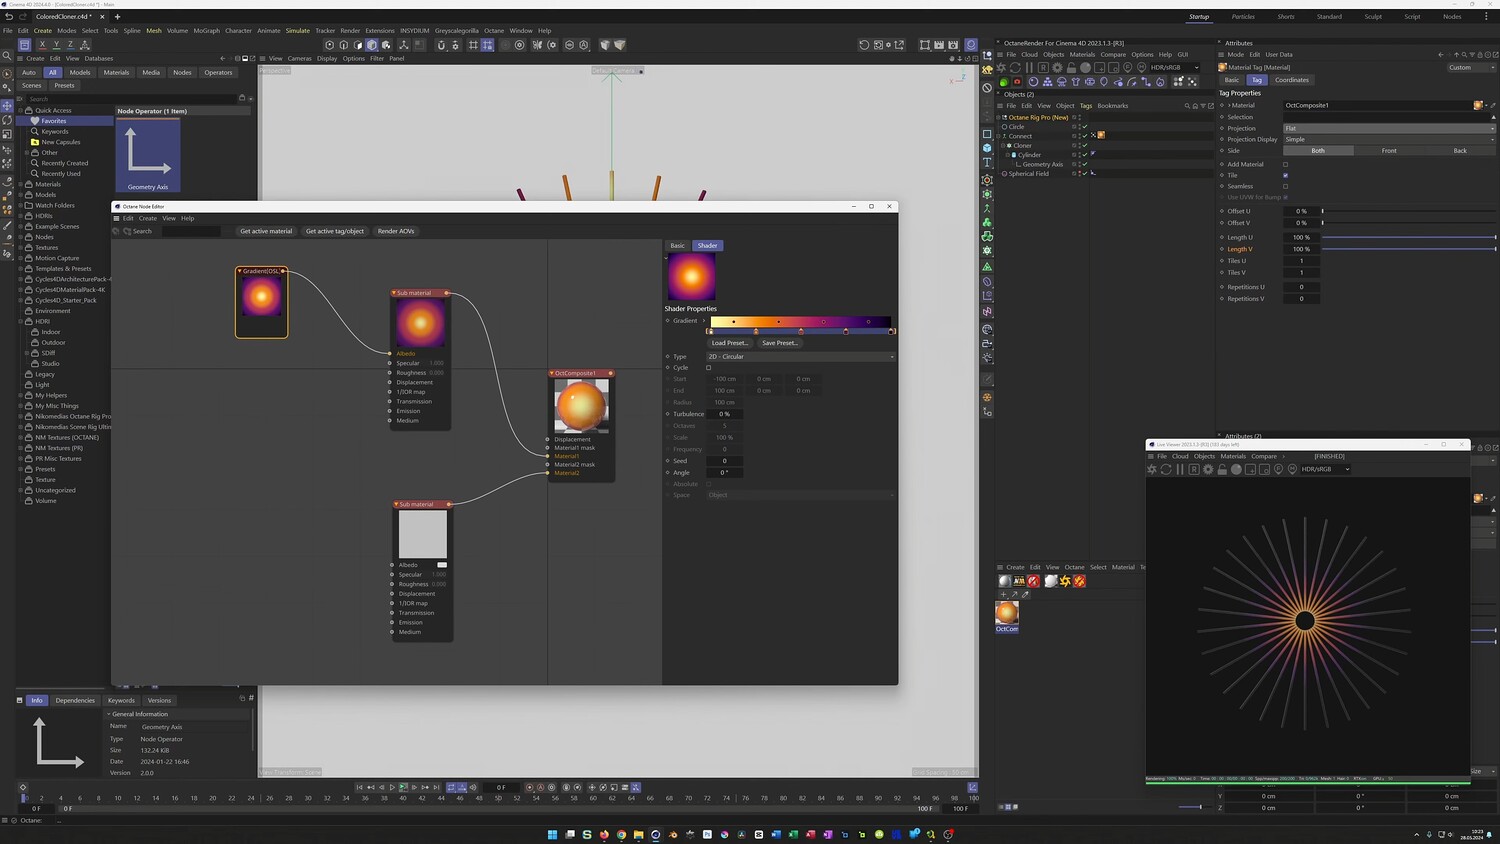Image resolution: width=1500 pixels, height=844 pixels.
Task: Click the Get active tag/object button
Action: coord(335,231)
